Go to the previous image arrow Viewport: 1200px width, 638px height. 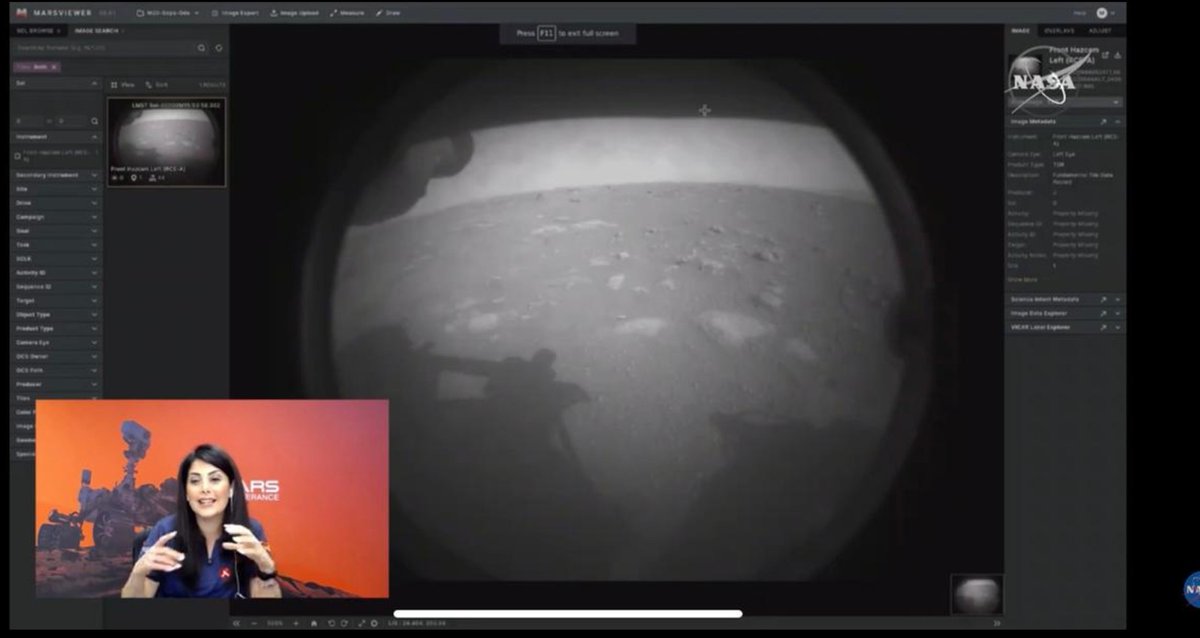pyautogui.click(x=237, y=623)
